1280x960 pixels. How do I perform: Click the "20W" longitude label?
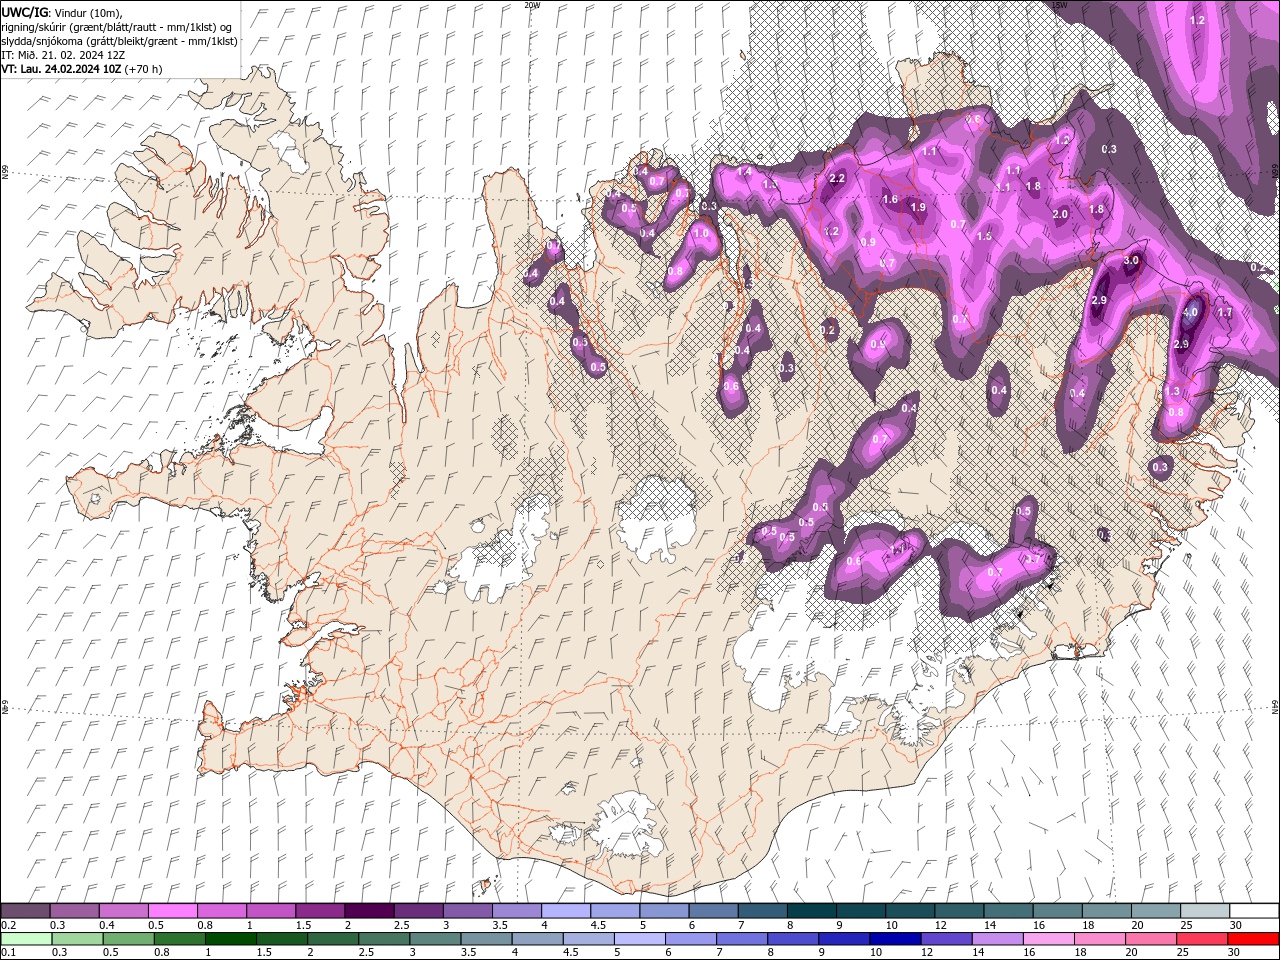pos(532,5)
